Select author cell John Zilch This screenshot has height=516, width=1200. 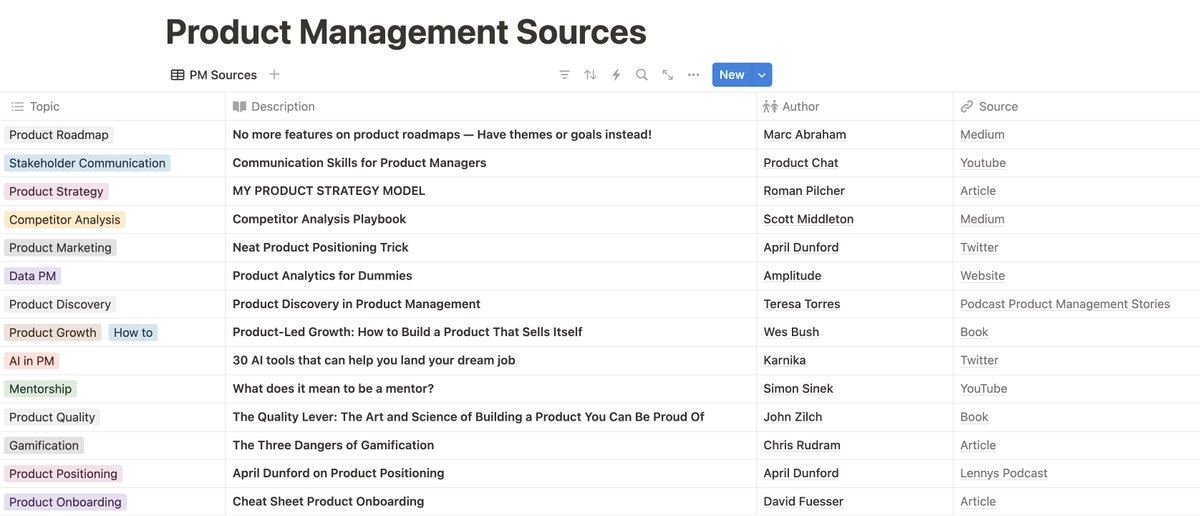(x=791, y=417)
